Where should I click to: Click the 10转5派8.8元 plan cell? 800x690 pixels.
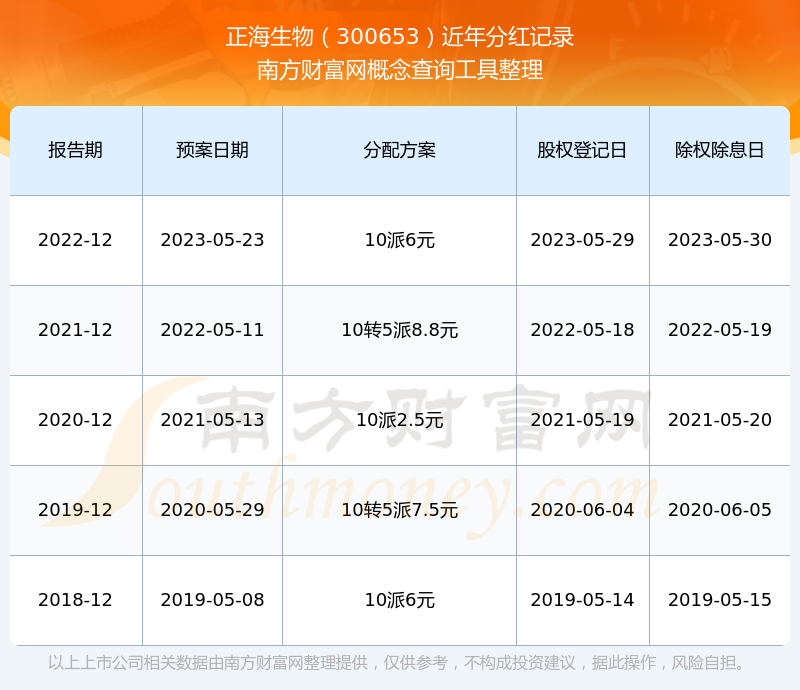399,330
